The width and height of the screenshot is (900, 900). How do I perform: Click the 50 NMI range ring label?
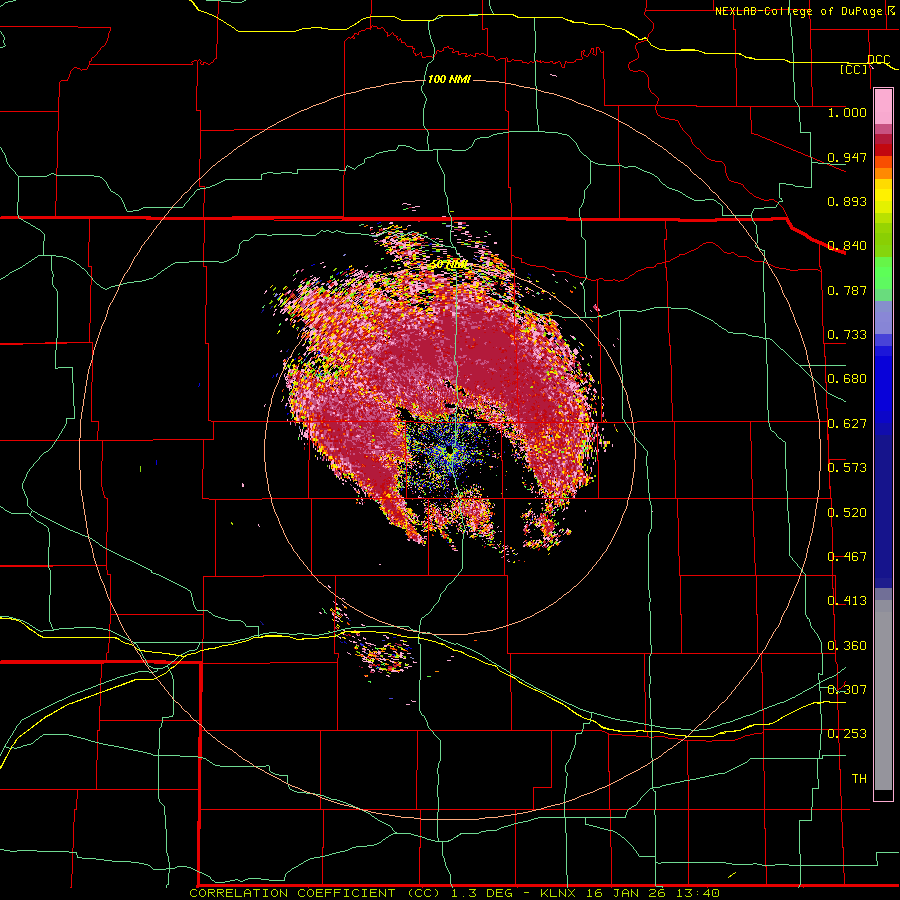448,265
